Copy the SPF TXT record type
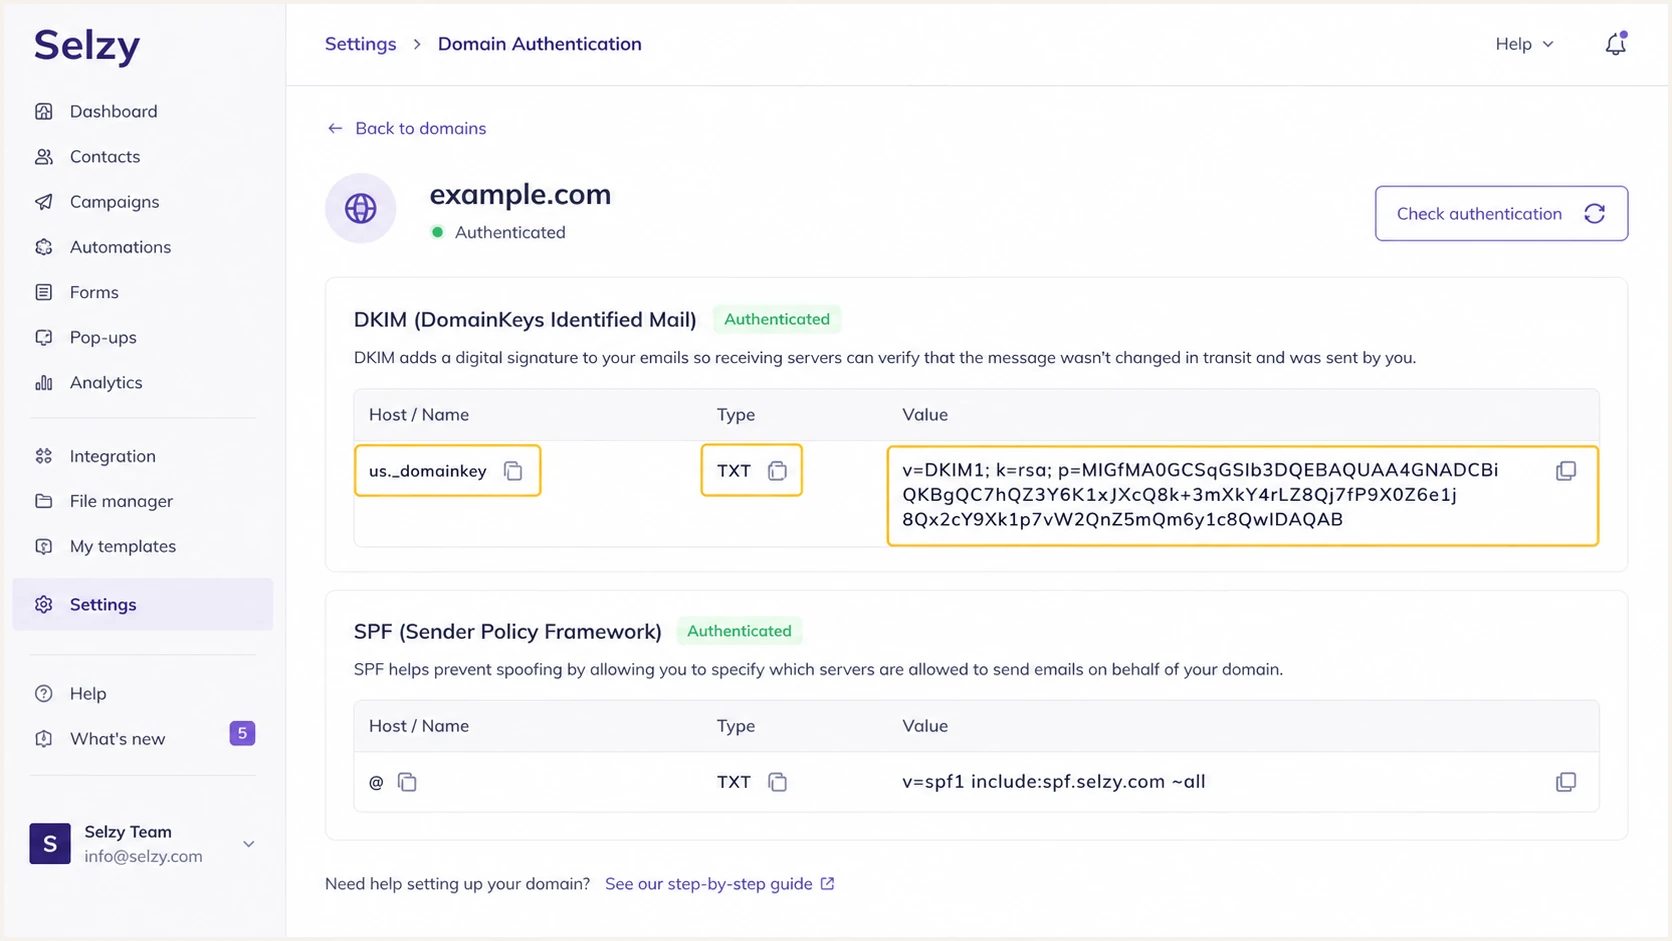 click(777, 782)
